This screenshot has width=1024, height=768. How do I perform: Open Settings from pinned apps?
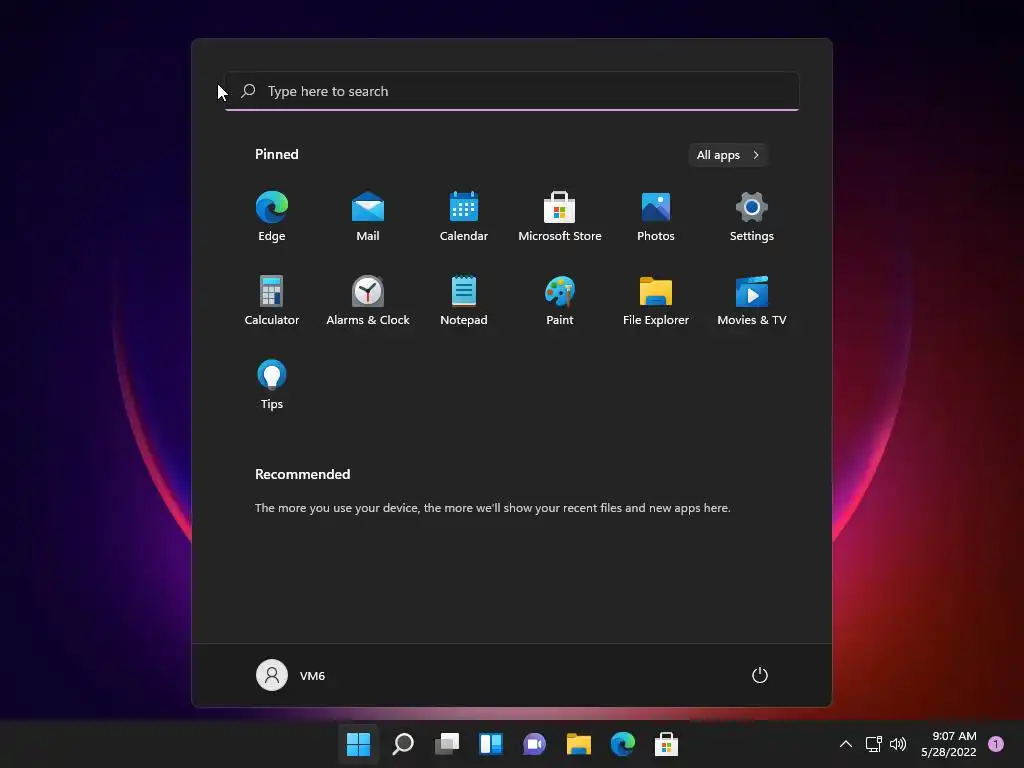tap(752, 216)
